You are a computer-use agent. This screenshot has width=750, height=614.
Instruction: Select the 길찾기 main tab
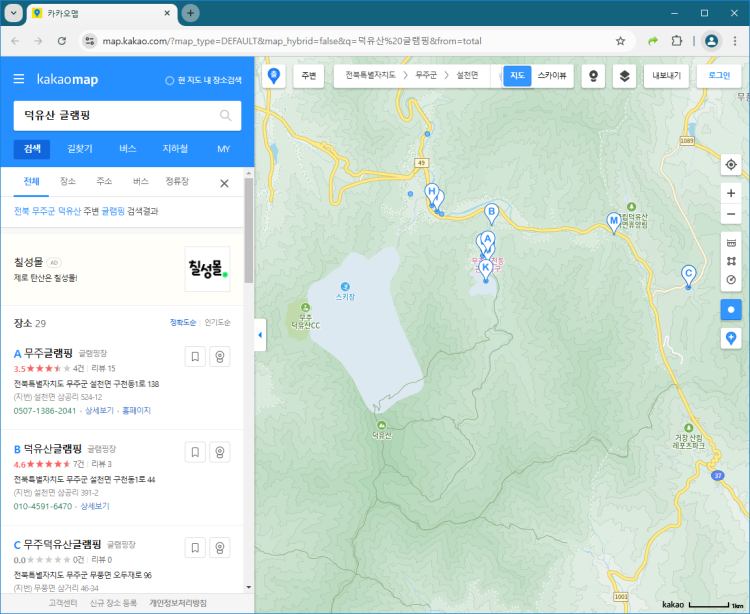80,149
